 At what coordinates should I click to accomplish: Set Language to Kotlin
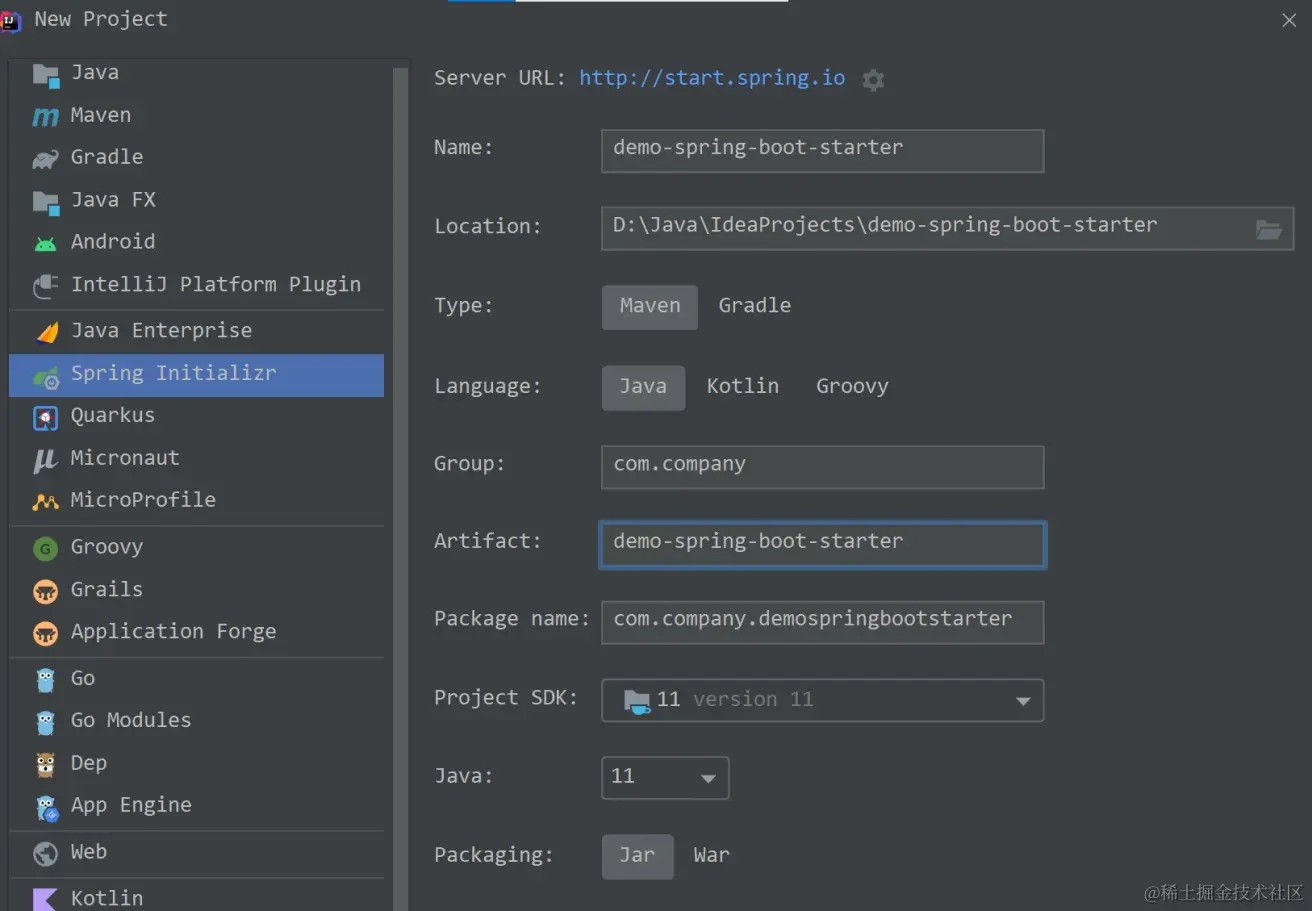[742, 387]
